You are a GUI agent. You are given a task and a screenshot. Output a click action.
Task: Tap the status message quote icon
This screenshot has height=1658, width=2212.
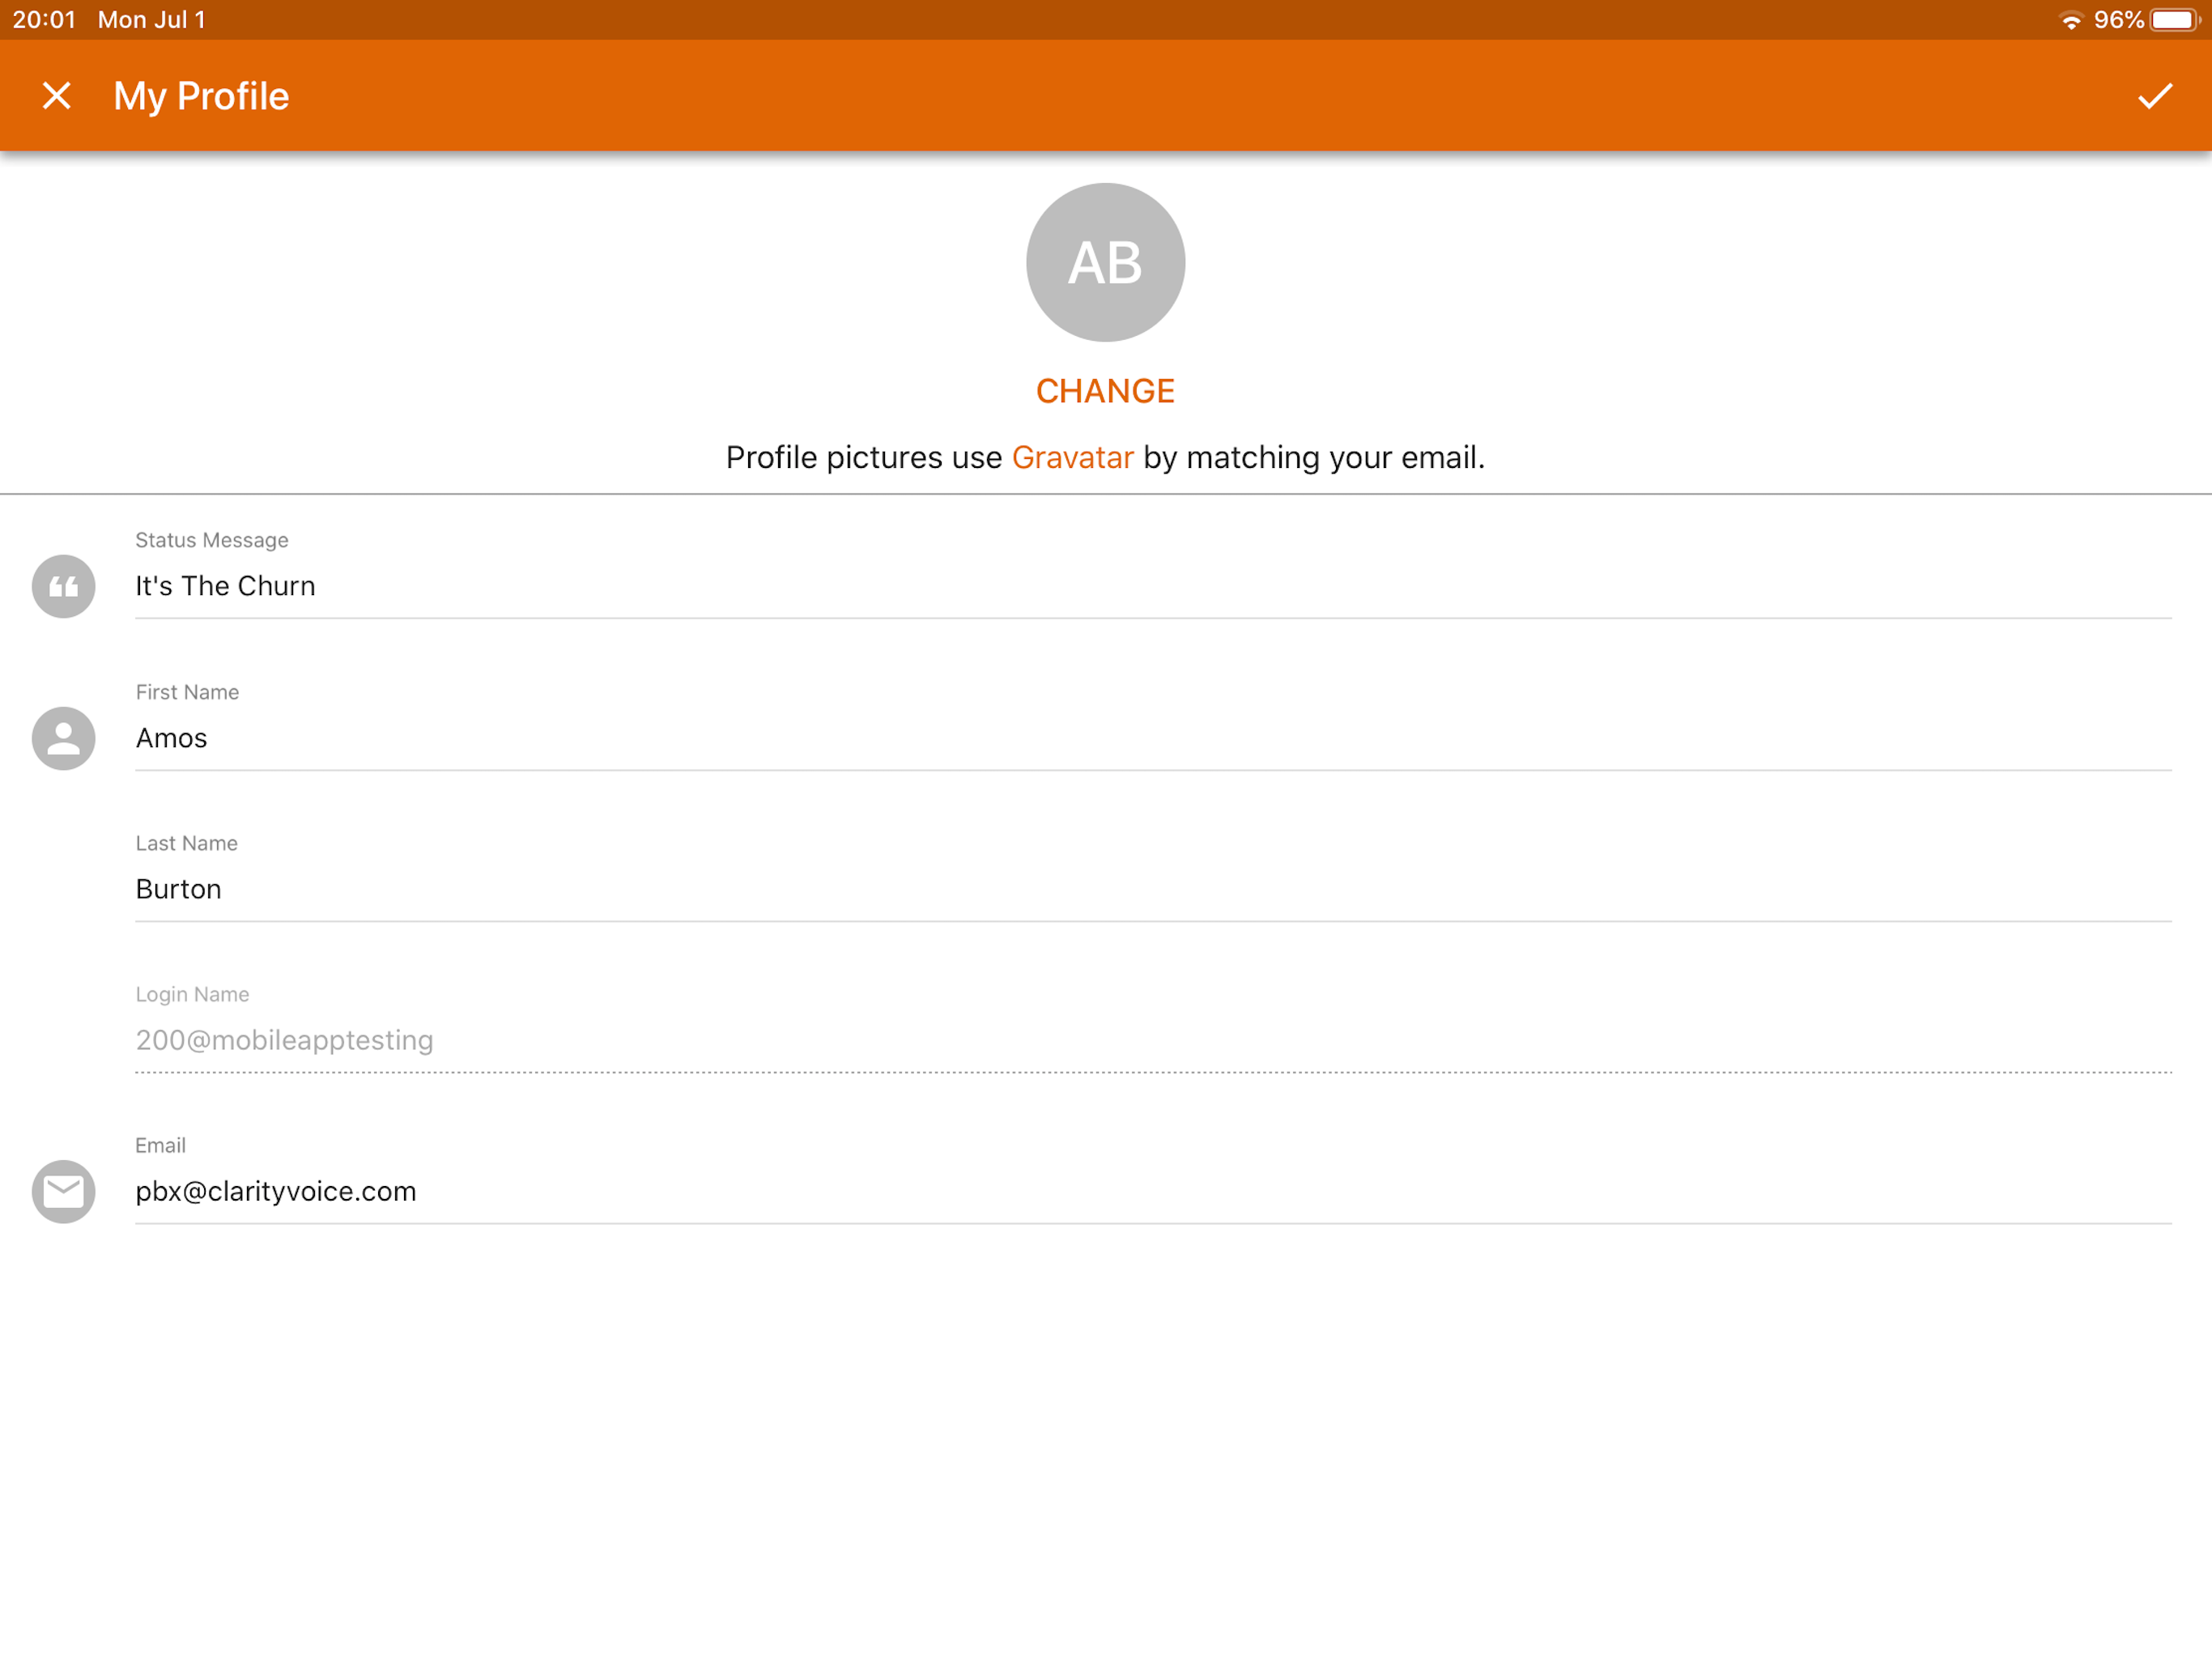coord(64,586)
